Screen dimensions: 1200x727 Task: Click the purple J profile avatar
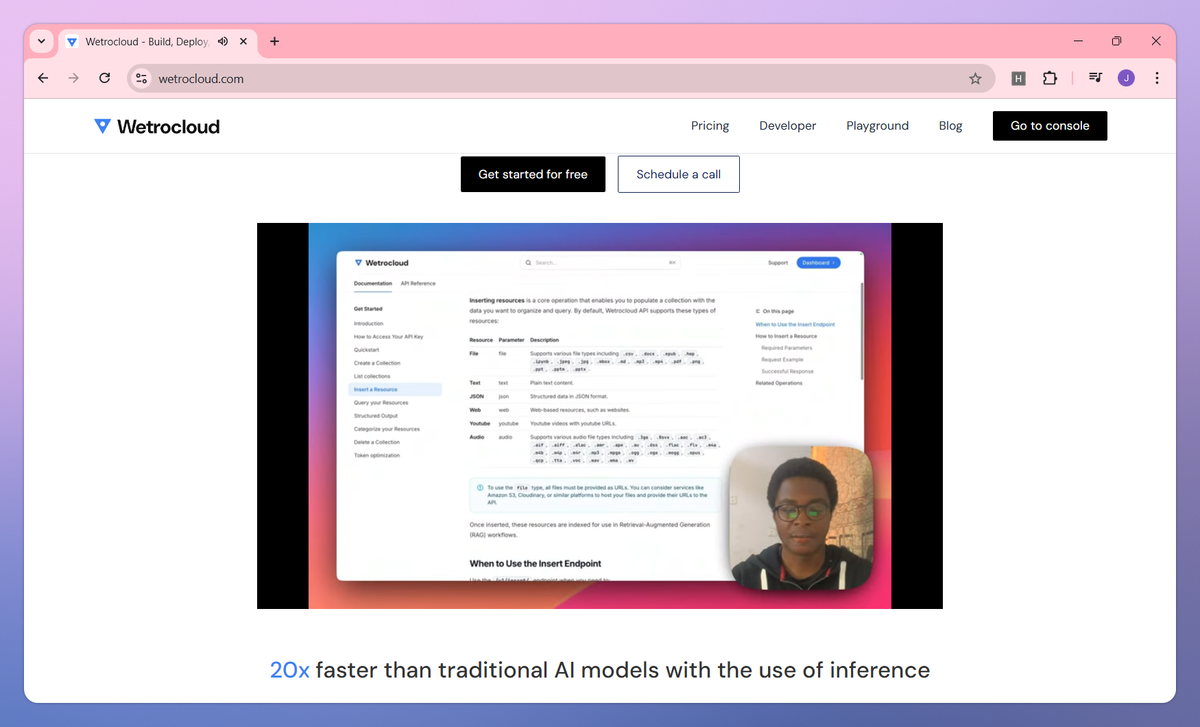click(1126, 77)
